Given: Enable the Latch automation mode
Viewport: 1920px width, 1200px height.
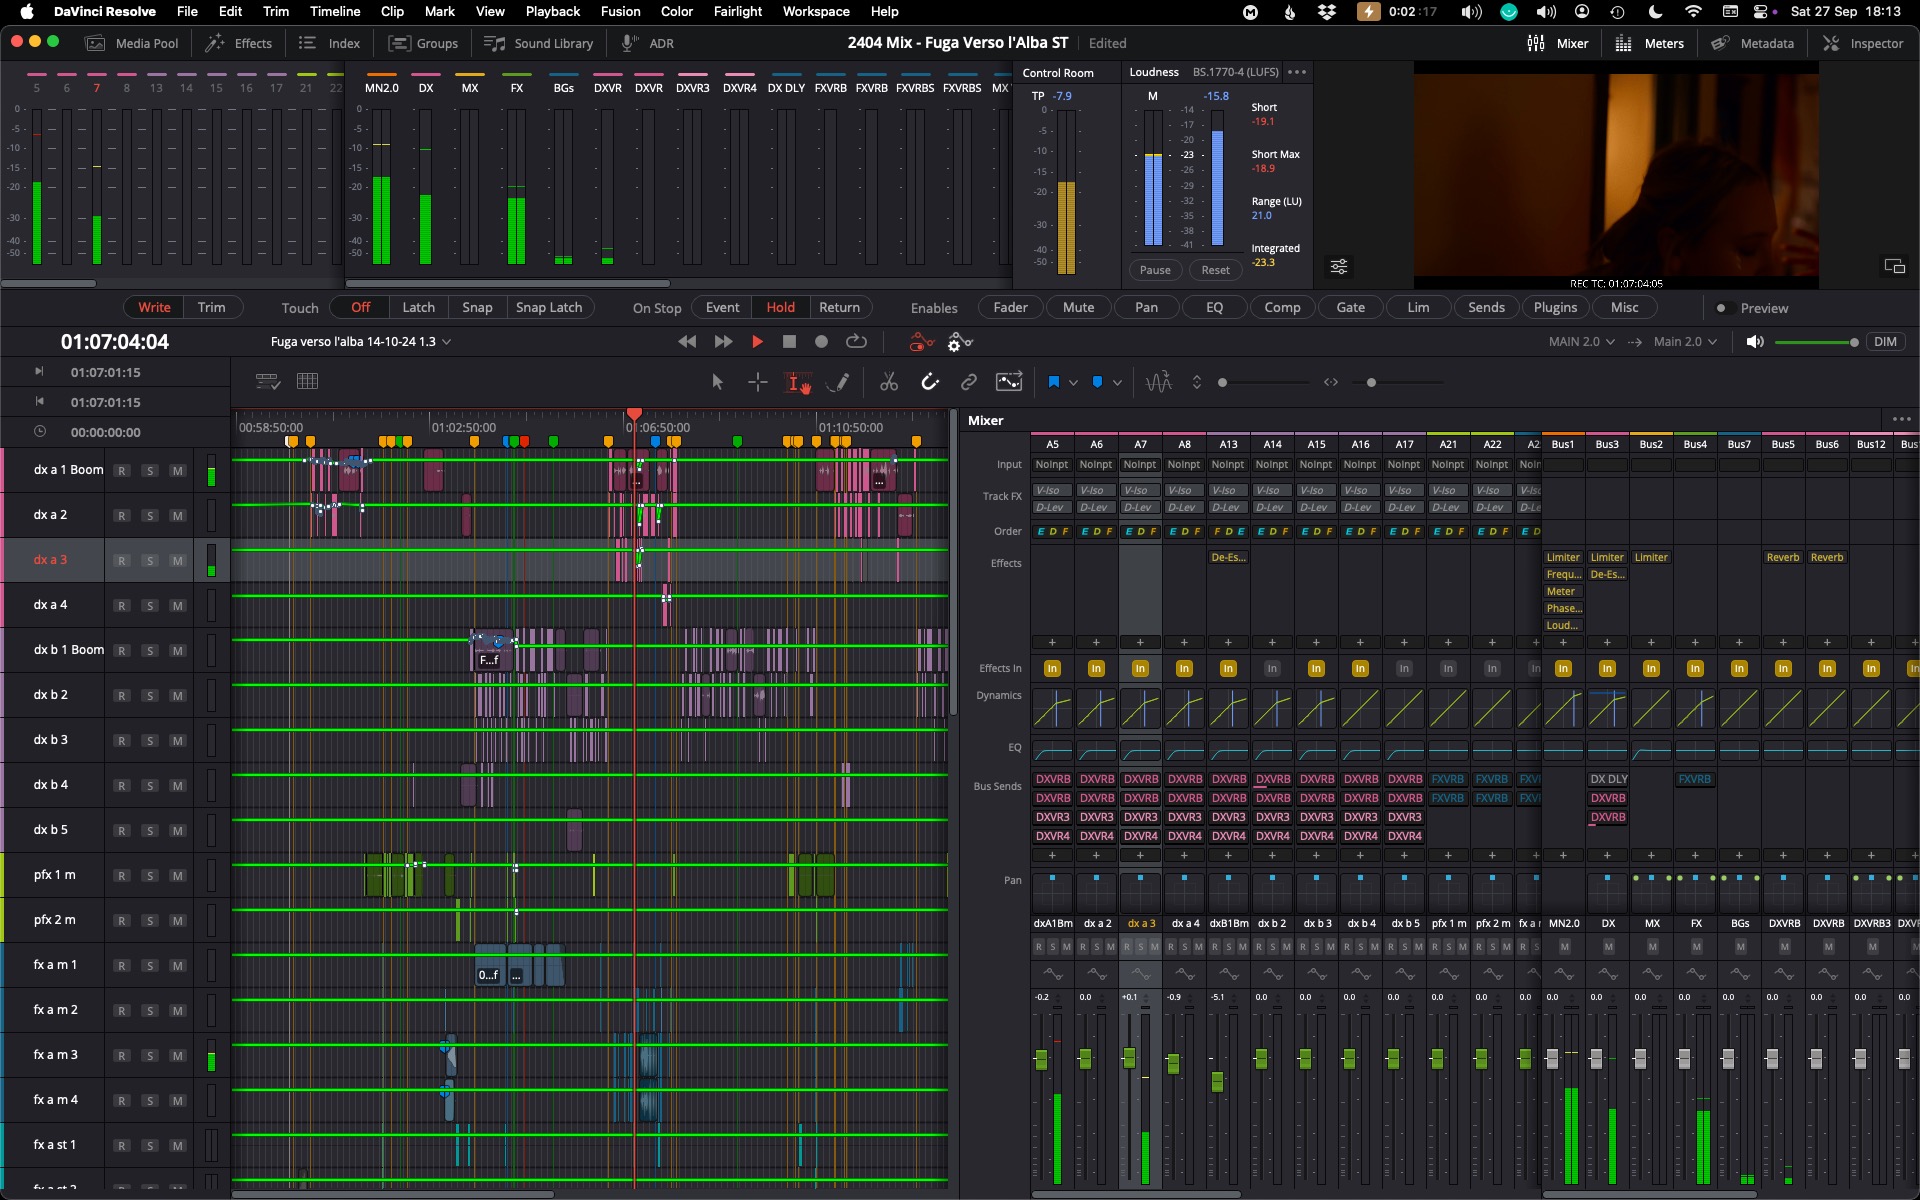Looking at the screenshot, I should (x=418, y=308).
